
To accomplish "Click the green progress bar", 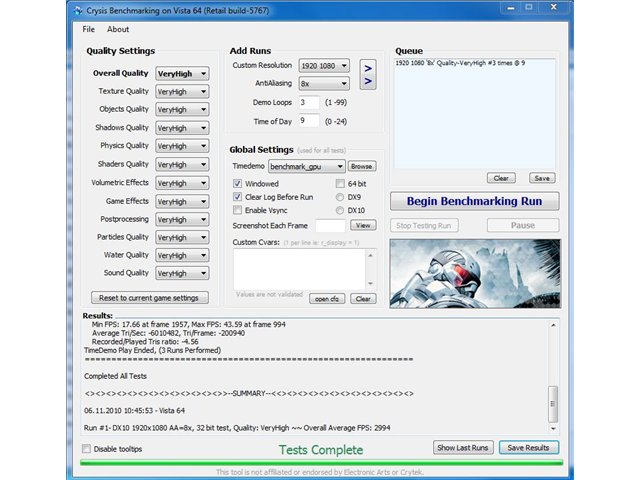I will pyautogui.click(x=321, y=462).
